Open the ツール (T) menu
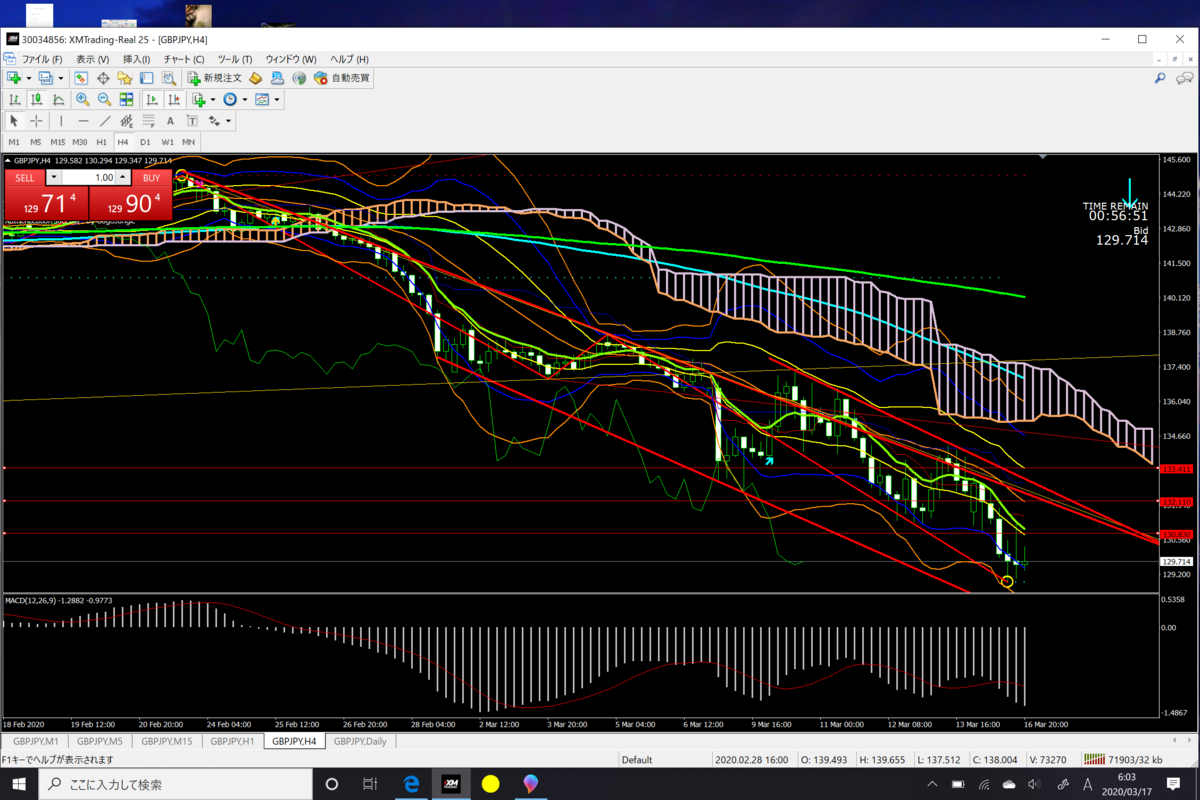1200x800 pixels. coord(235,59)
